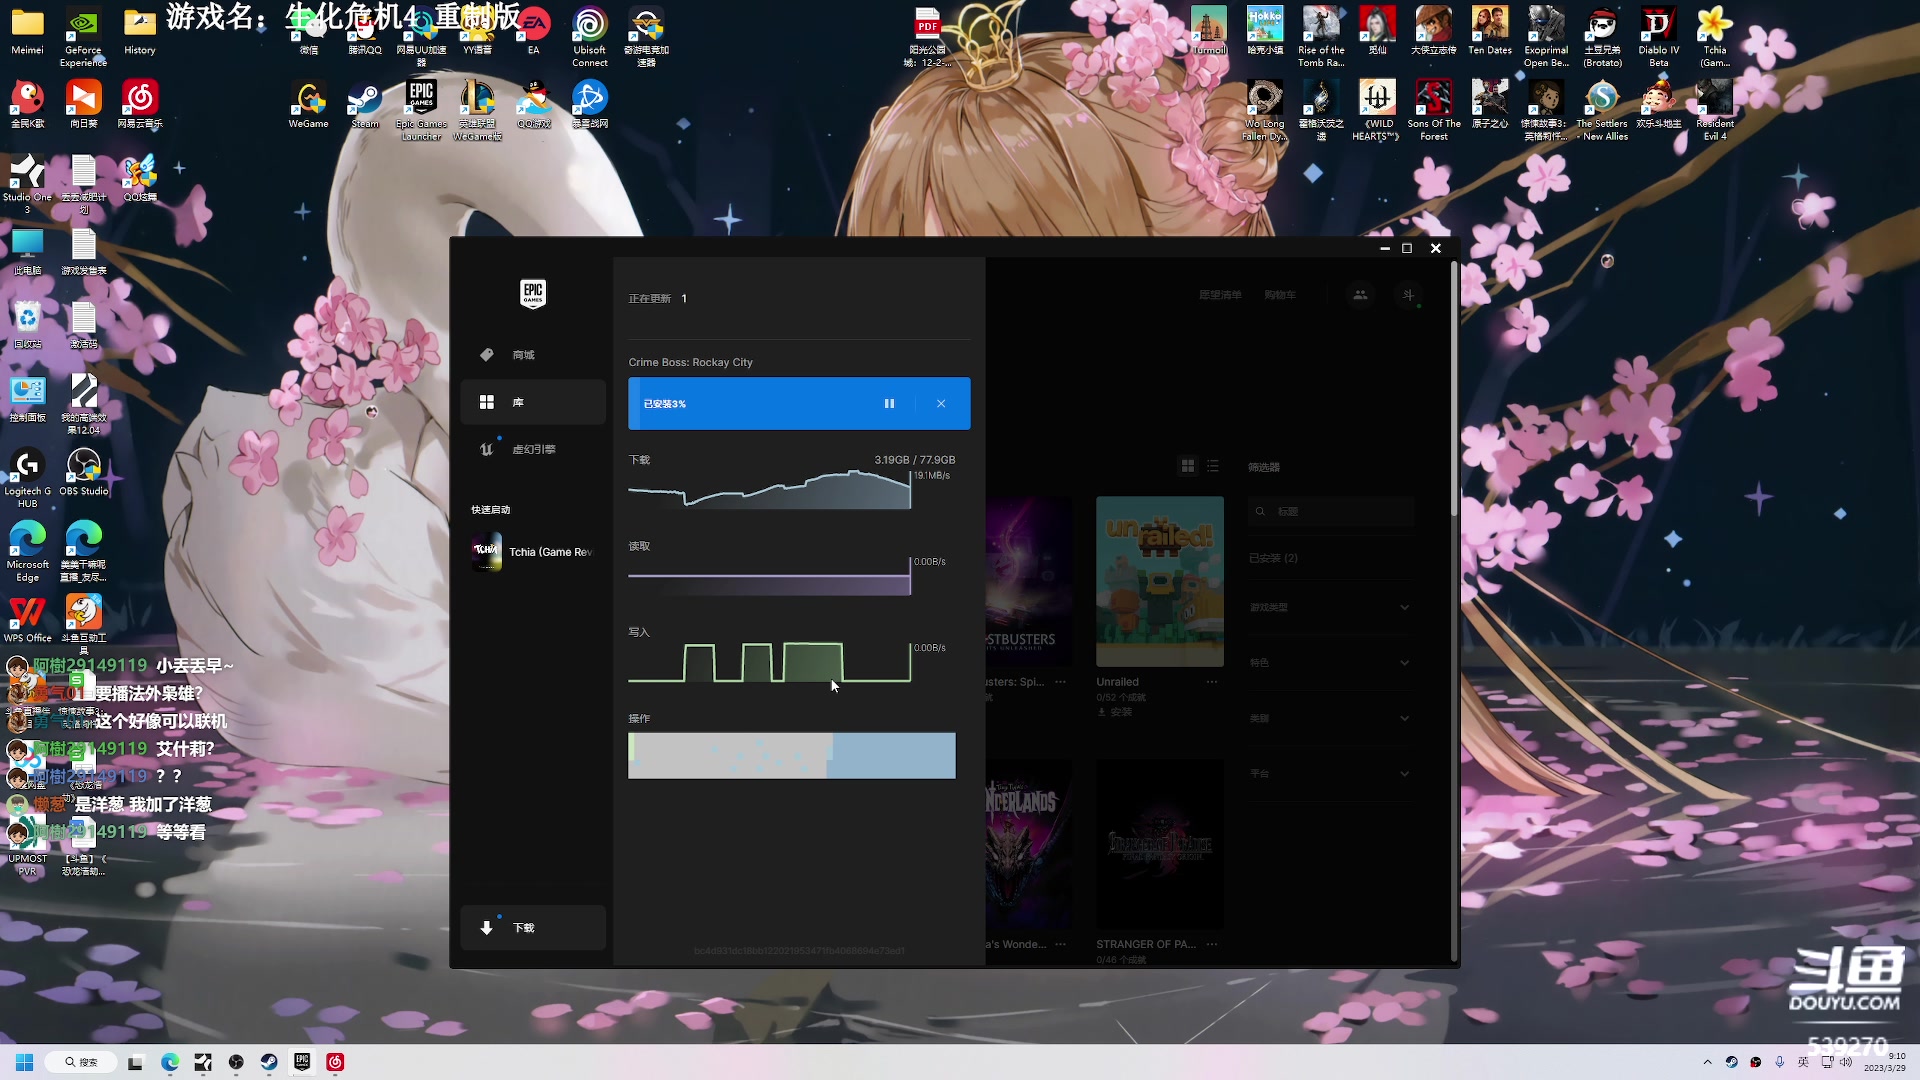Viewport: 1920px width, 1080px height.
Task: Expand the 类别 category filter
Action: [x=1330, y=718]
